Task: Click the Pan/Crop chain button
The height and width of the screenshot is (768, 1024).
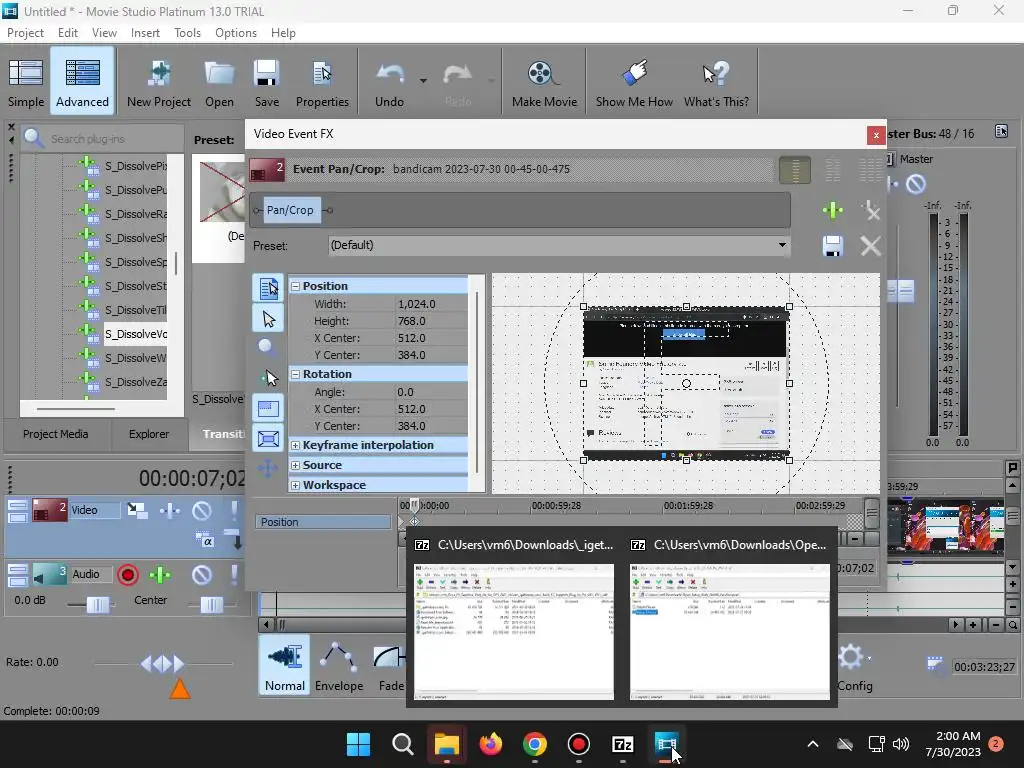Action: [290, 210]
